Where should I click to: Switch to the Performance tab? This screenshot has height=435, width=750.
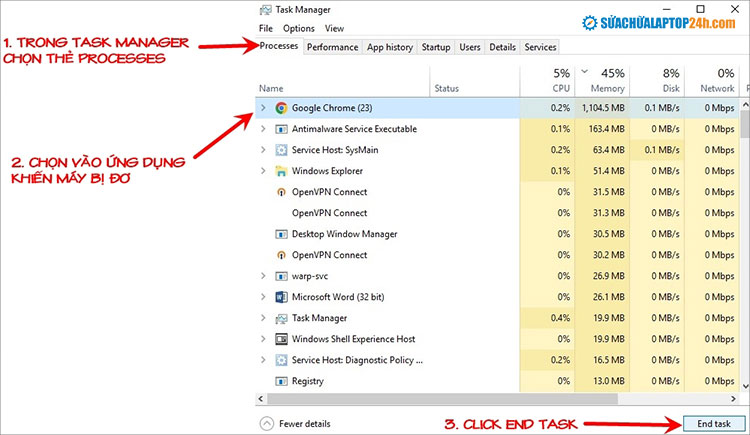[332, 47]
